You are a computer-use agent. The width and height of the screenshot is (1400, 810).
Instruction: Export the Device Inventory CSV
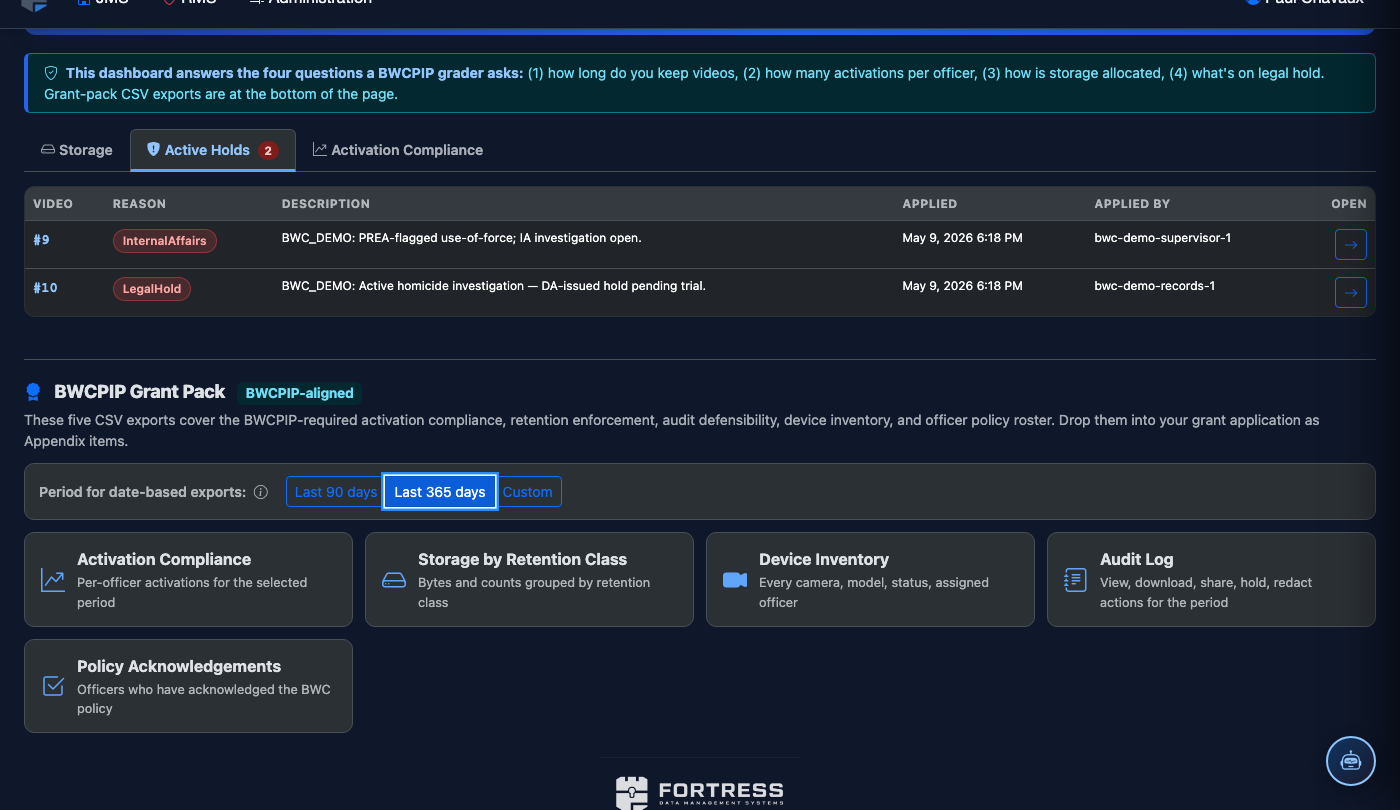pos(870,580)
